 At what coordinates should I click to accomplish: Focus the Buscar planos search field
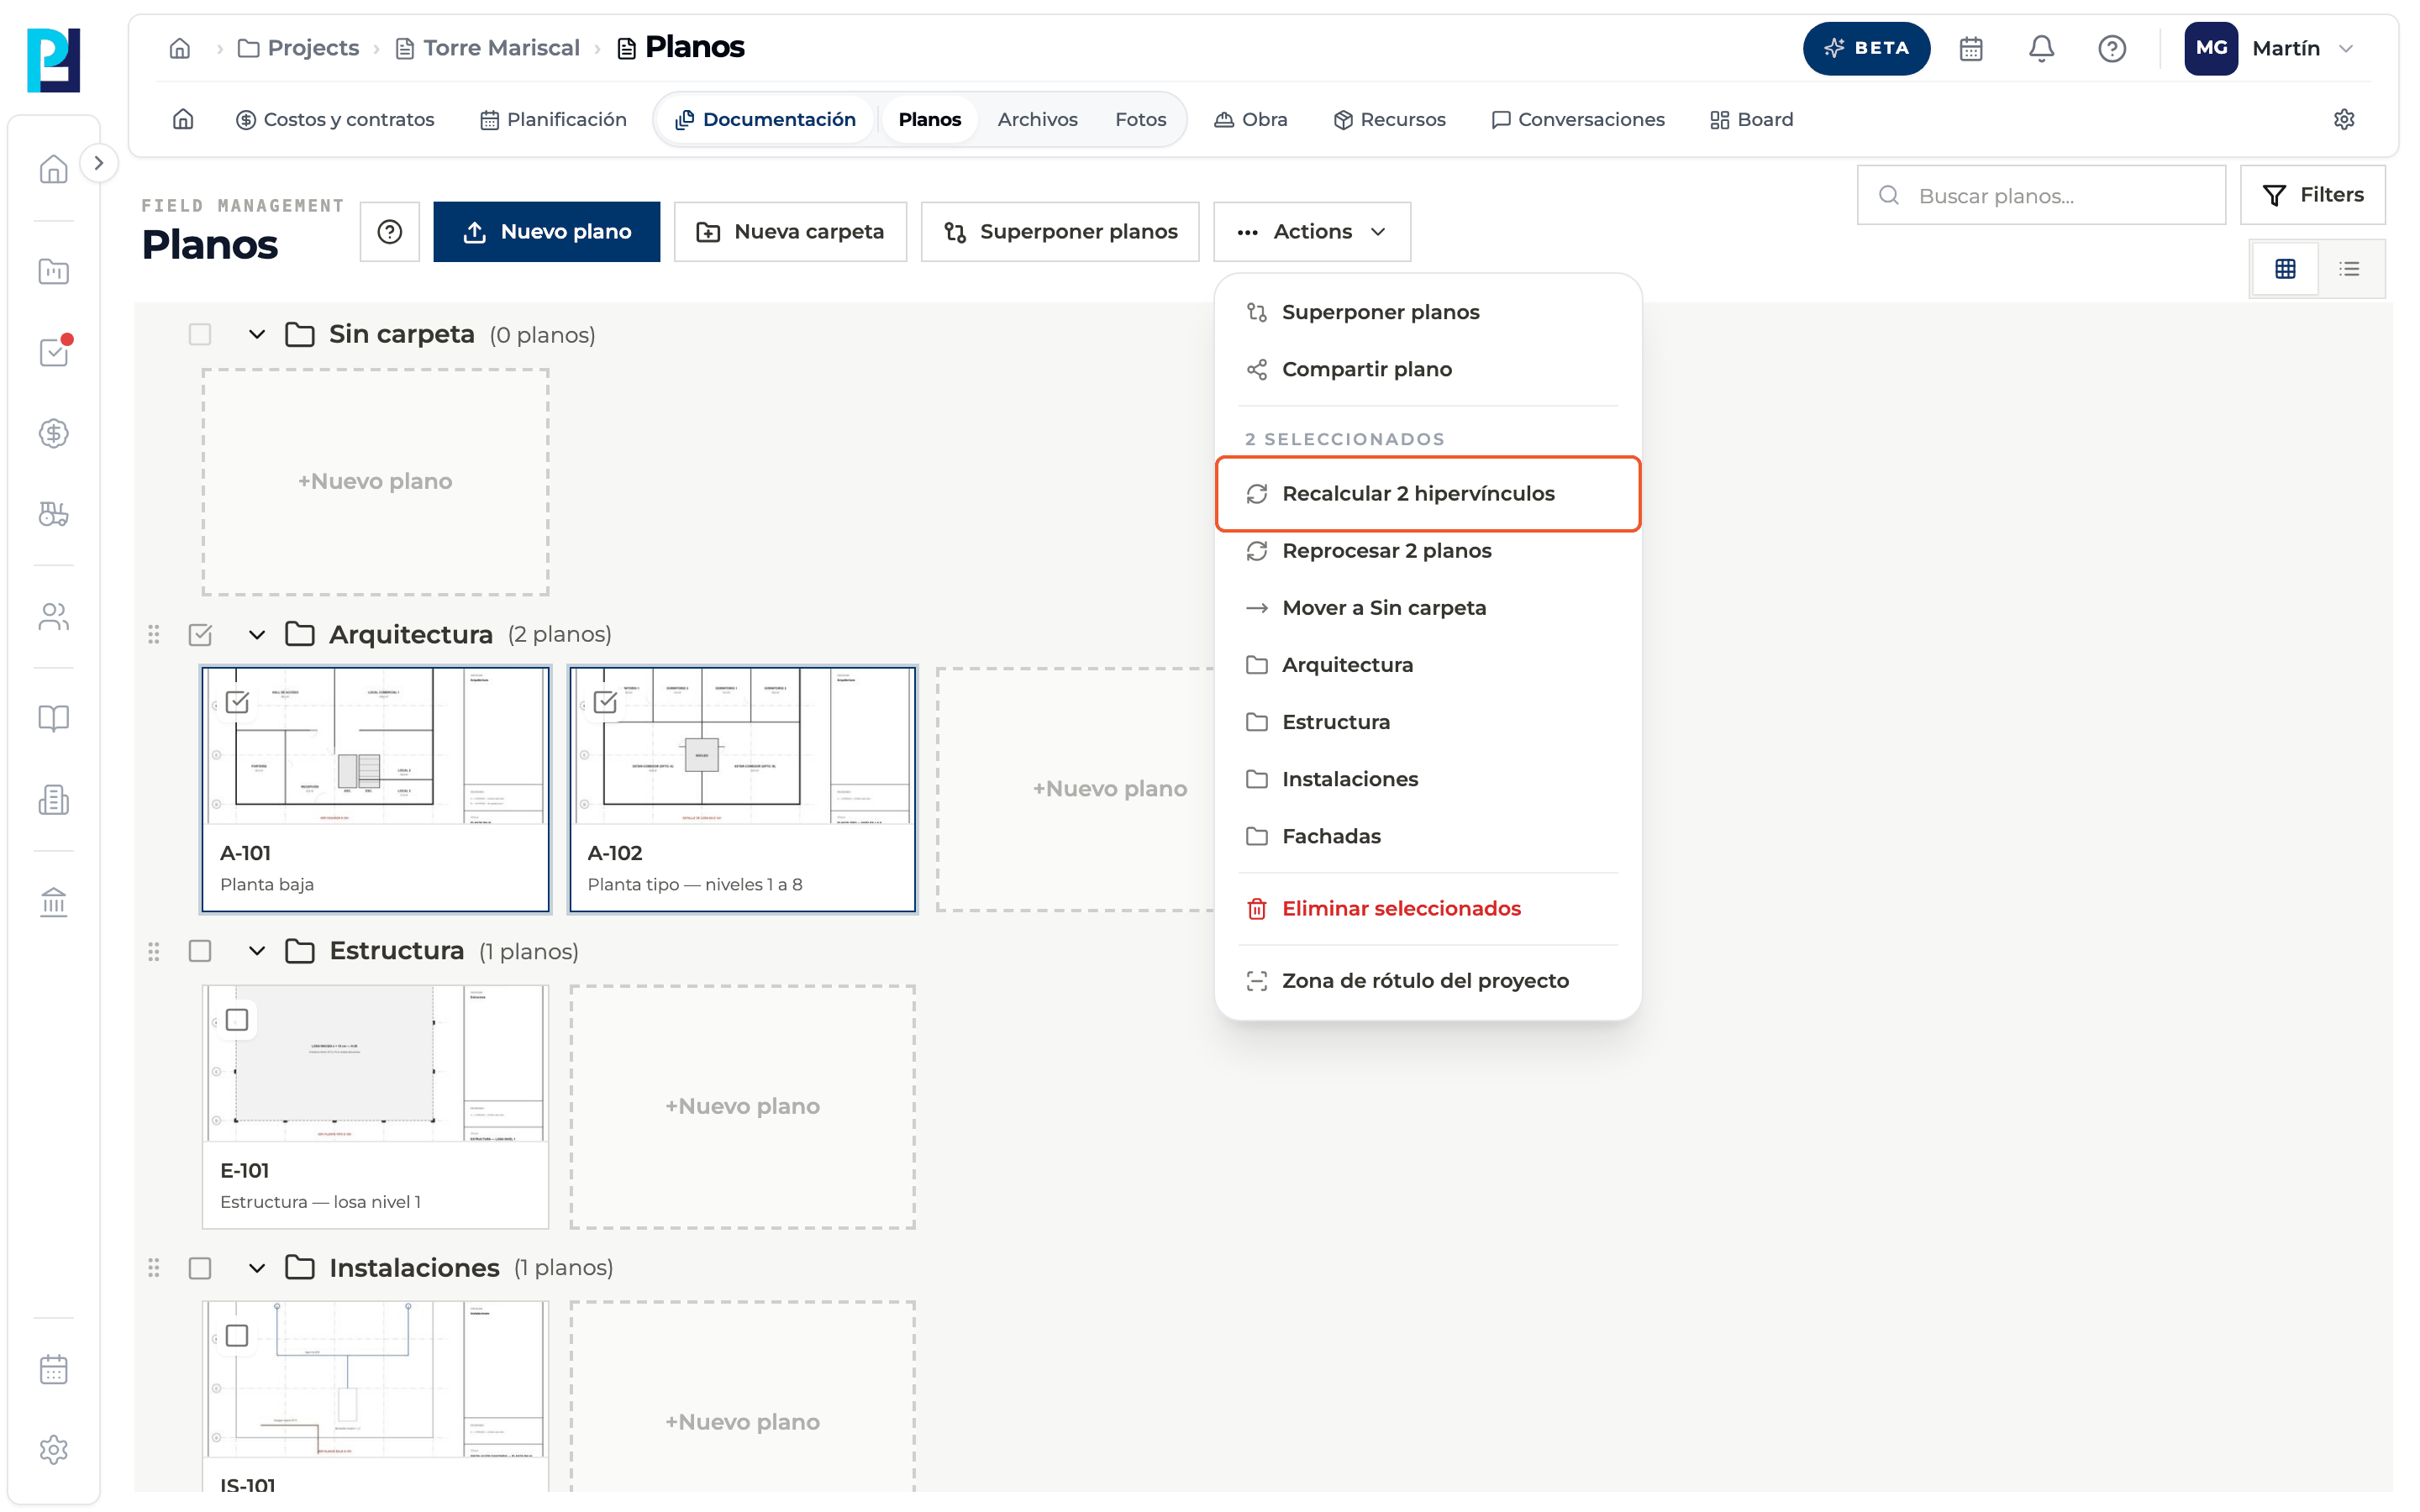2040,195
